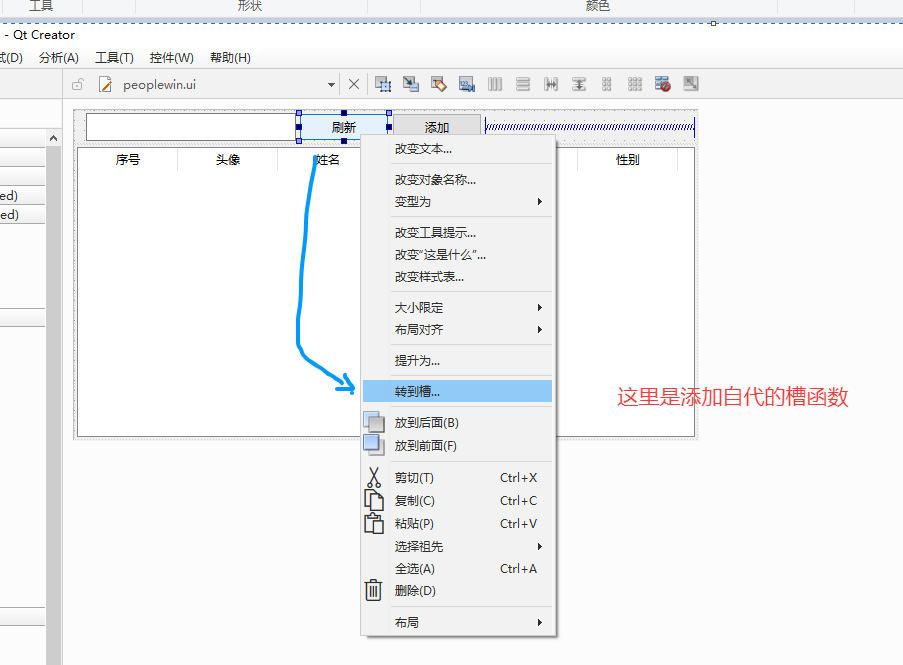Apply horizontal layout from toolbar
The height and width of the screenshot is (665, 903).
point(495,84)
